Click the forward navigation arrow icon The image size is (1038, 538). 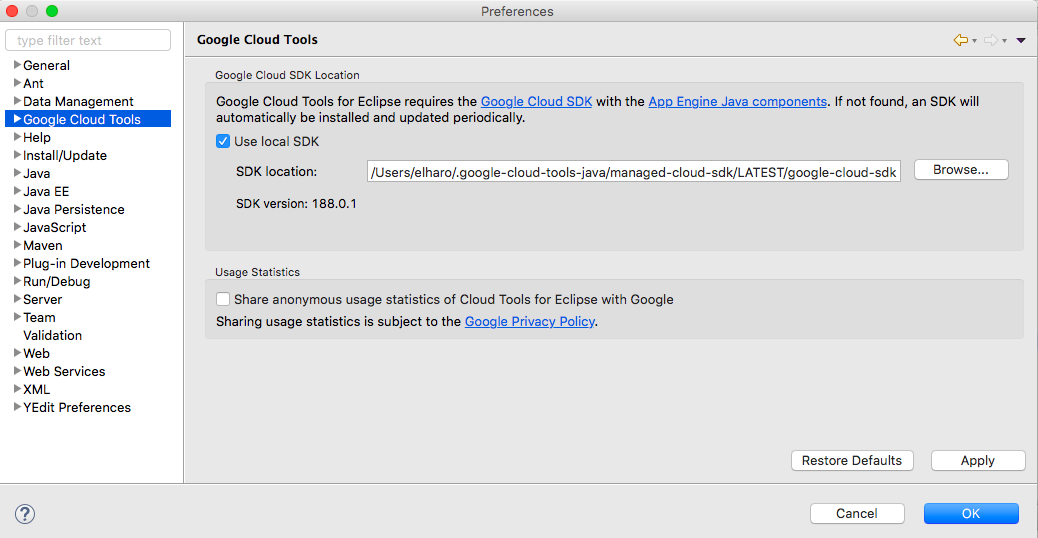(990, 40)
